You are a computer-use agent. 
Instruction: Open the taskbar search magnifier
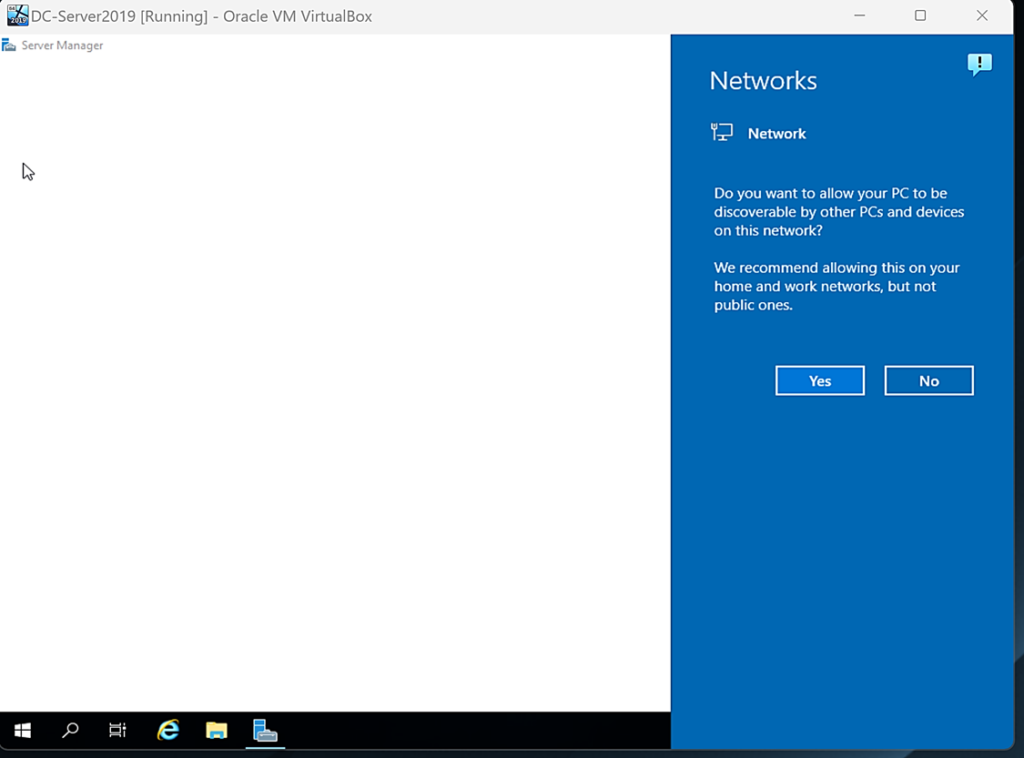[x=70, y=730]
